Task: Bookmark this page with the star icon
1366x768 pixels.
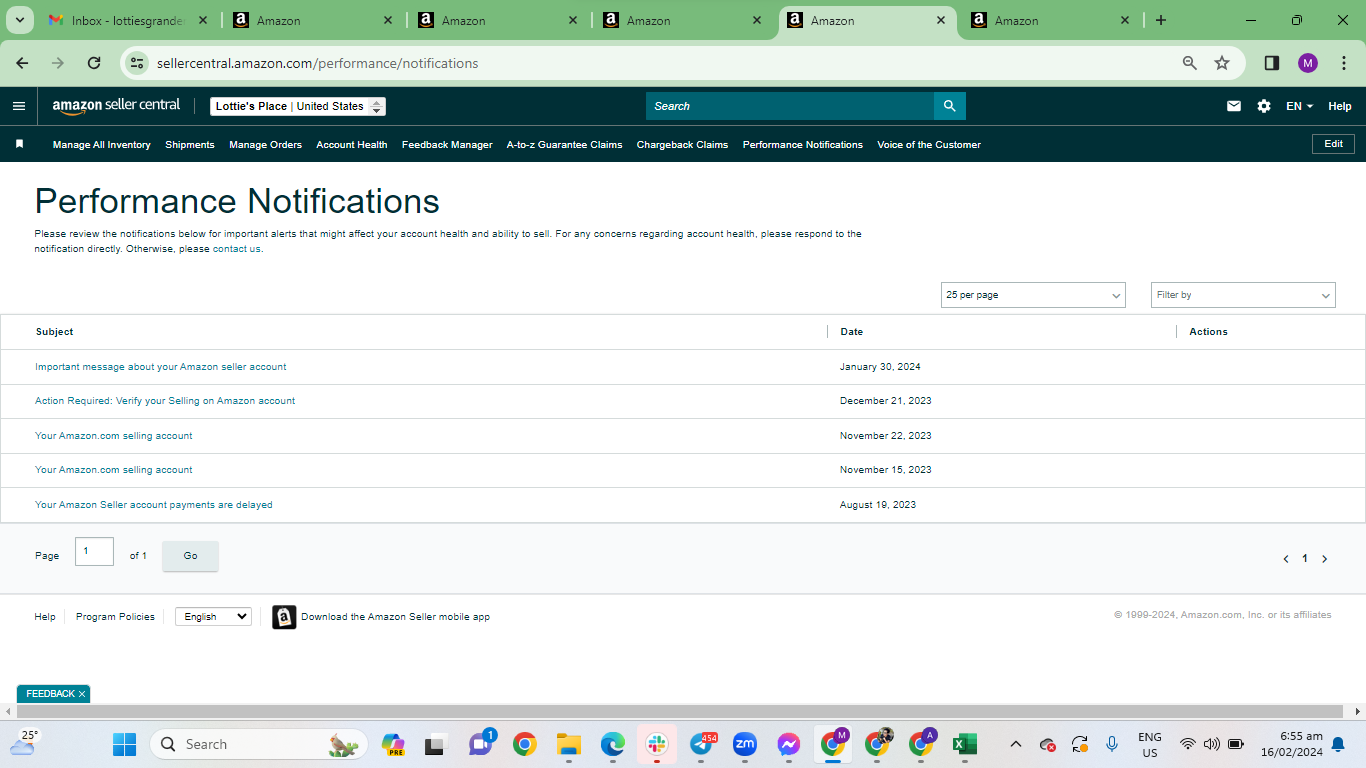Action: click(1222, 63)
